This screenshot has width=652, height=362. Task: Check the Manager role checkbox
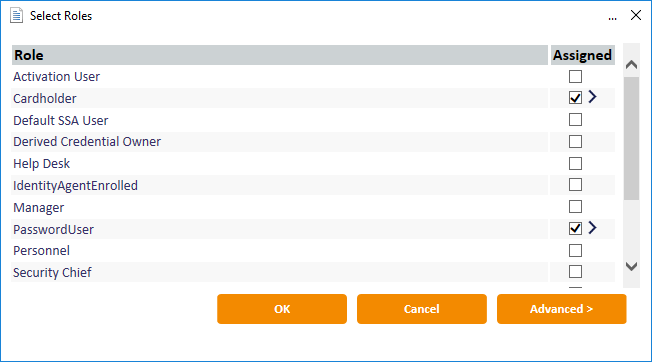point(575,207)
